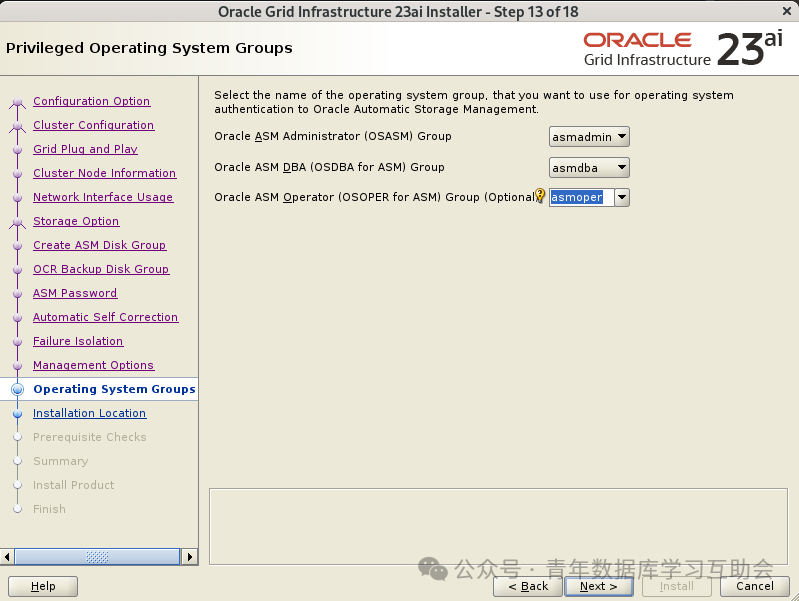The height and width of the screenshot is (601, 799).
Task: Go to Network Interface Usage step
Action: pyautogui.click(x=103, y=197)
